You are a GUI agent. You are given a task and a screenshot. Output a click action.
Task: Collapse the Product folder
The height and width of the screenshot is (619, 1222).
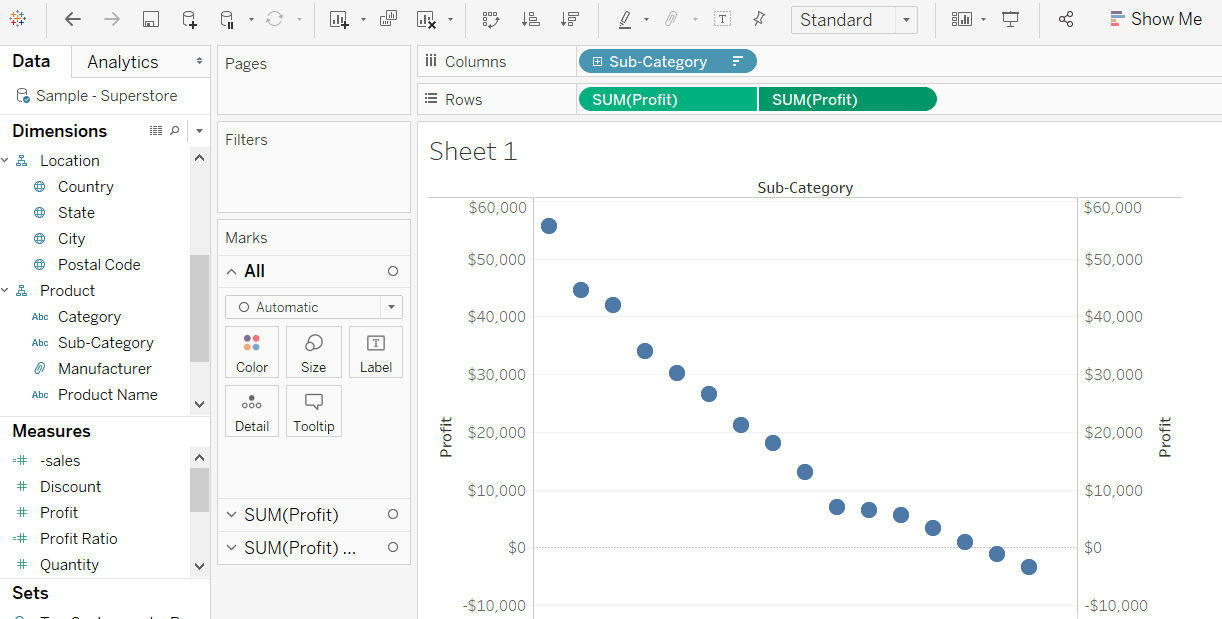click(4, 291)
